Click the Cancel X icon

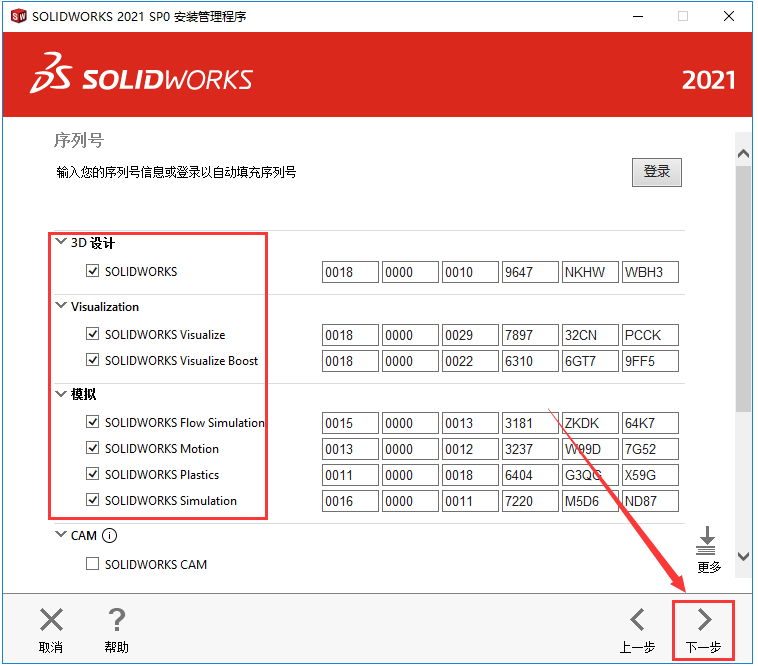pyautogui.click(x=51, y=619)
